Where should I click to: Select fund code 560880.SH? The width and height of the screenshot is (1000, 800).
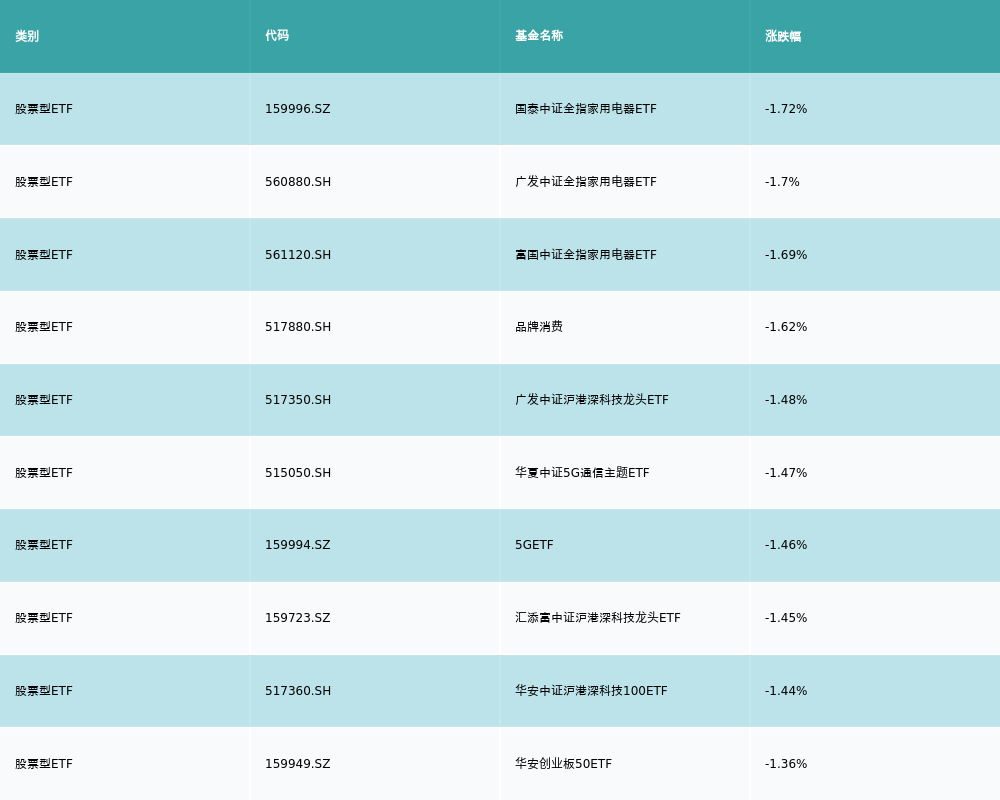[x=298, y=182]
